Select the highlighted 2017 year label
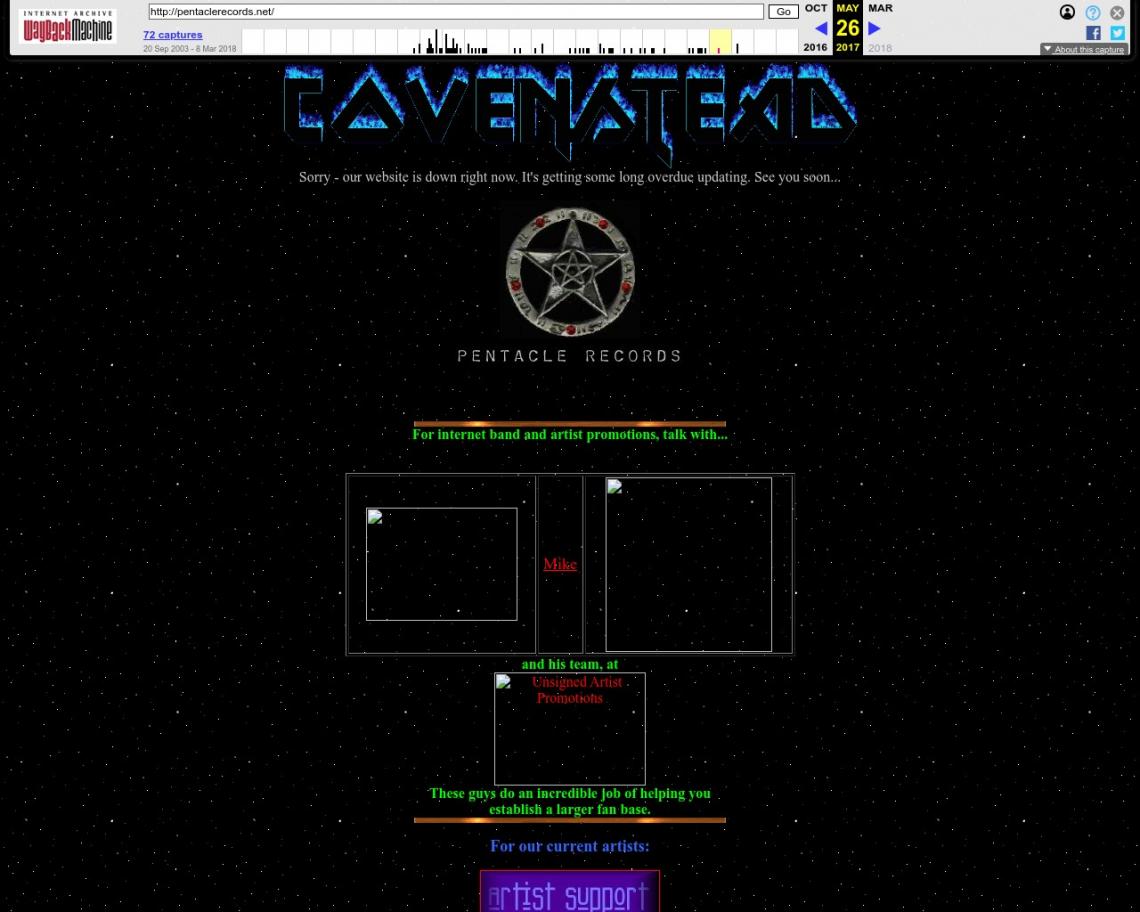 coord(847,47)
